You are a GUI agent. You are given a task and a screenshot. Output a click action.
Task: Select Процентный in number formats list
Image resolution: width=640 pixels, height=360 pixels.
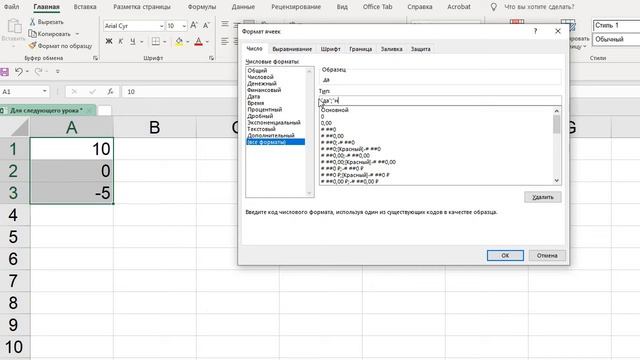tap(264, 109)
